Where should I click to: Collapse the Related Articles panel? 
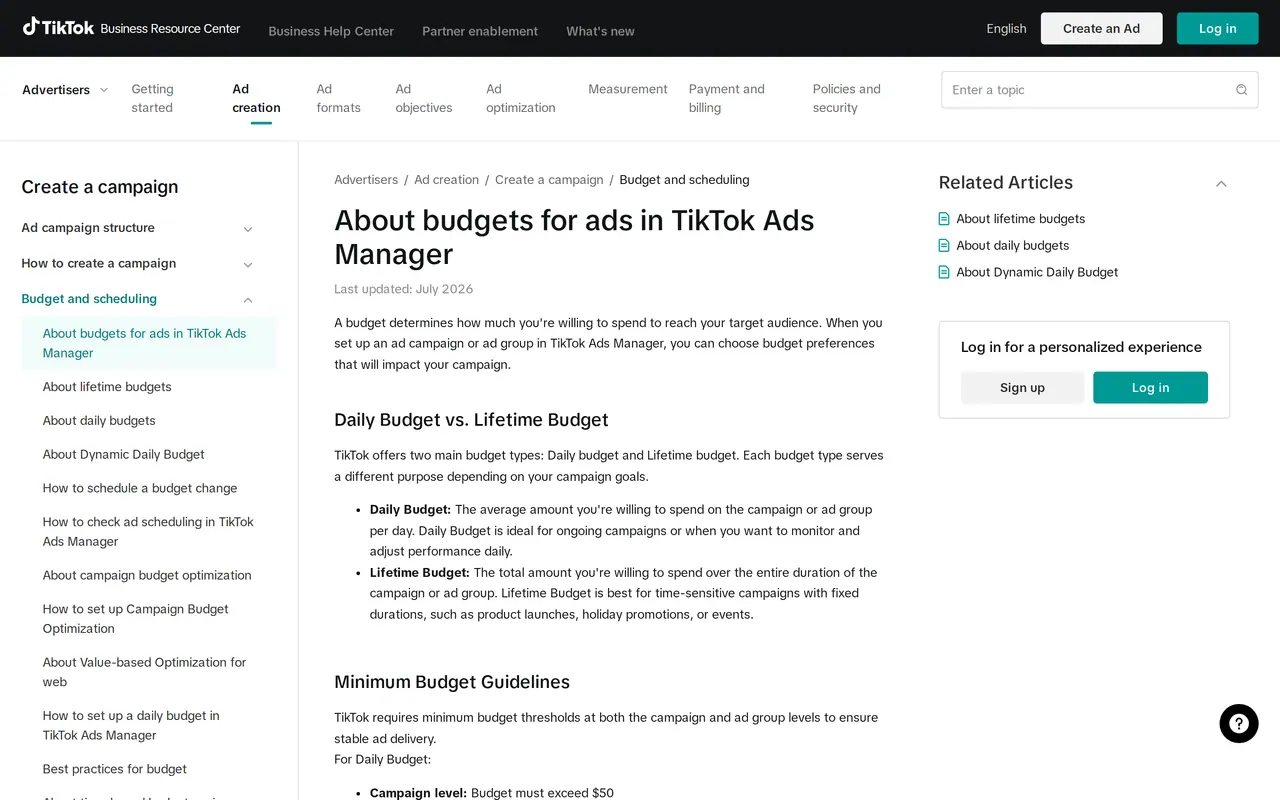point(1221,184)
